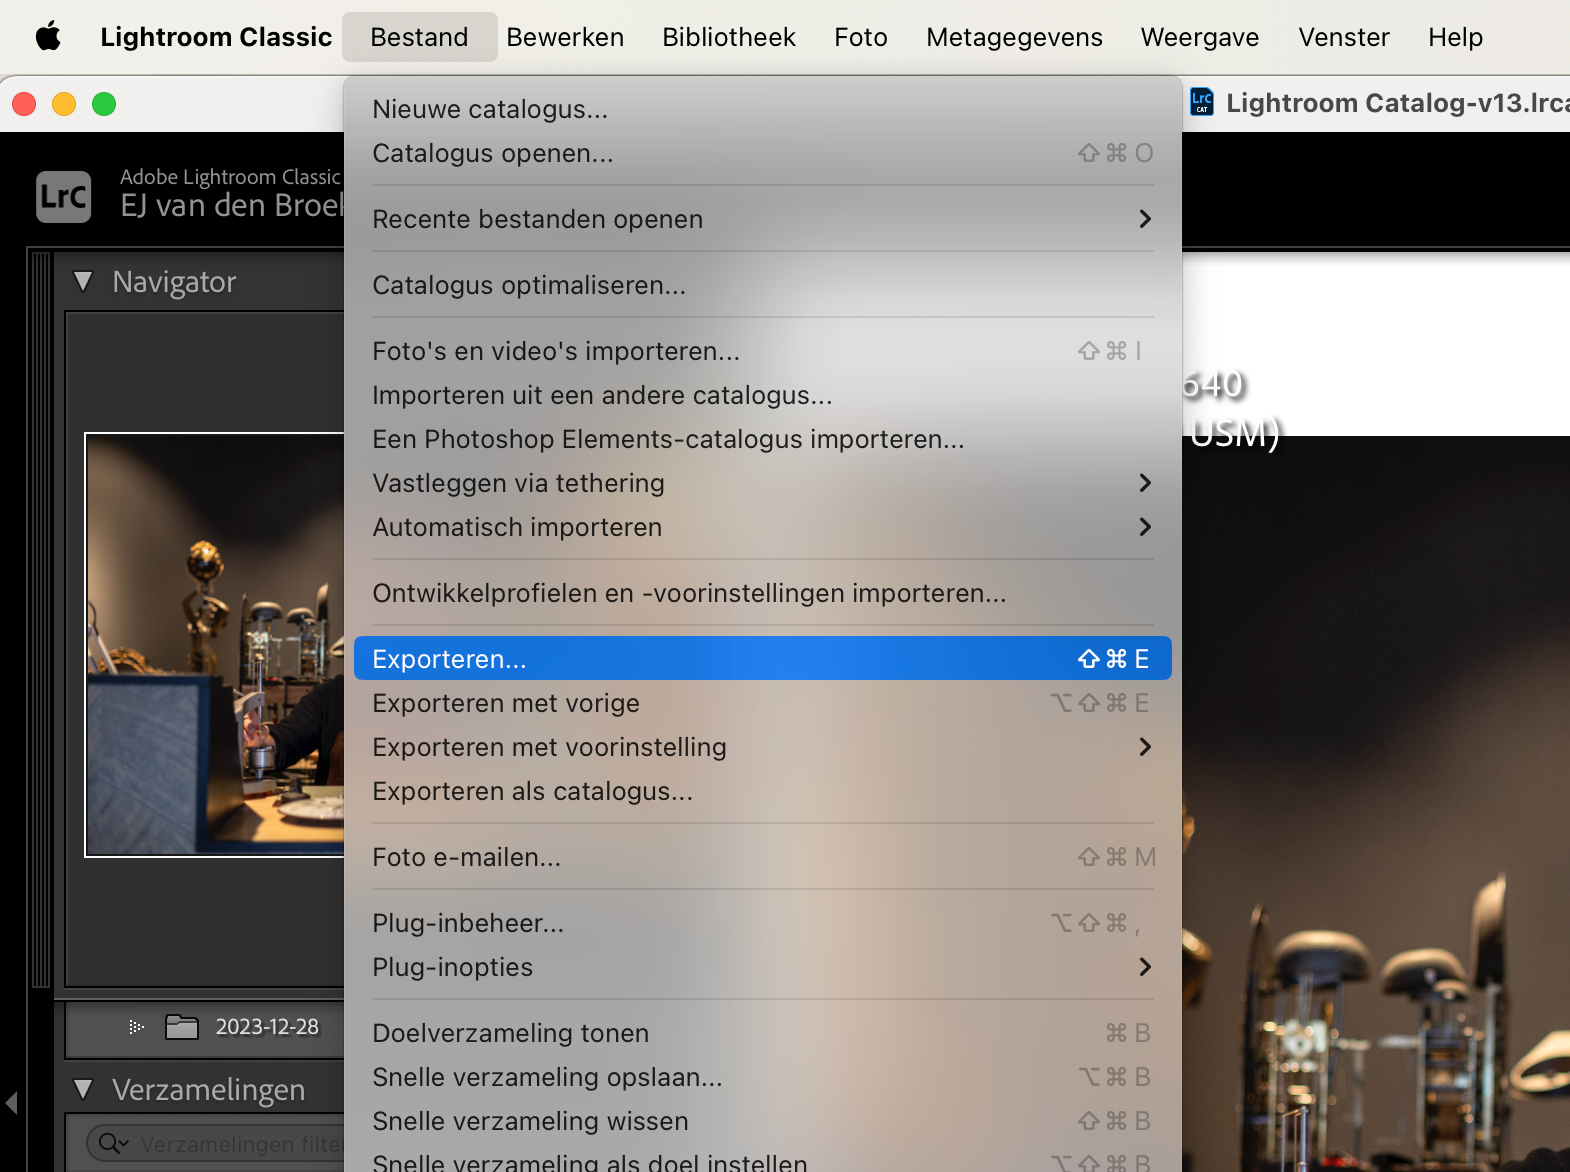The image size is (1570, 1172).
Task: Expand the 2023-12-28 folder dotted arrow
Action: (137, 1027)
